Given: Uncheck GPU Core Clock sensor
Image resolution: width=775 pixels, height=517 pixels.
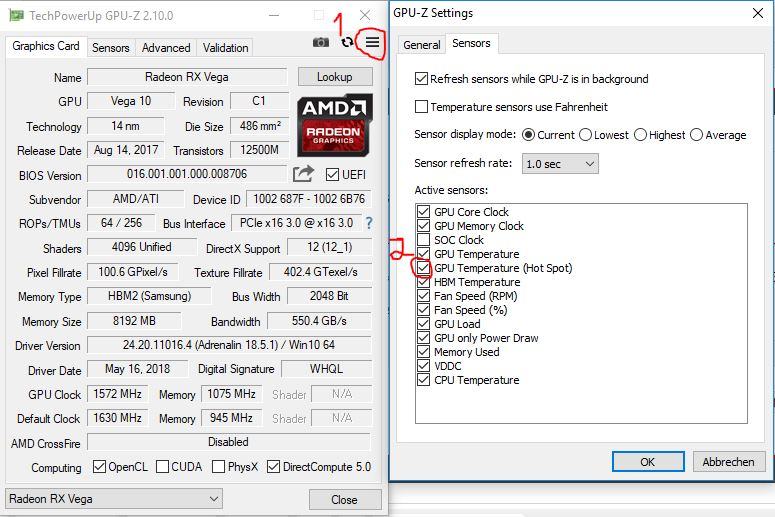Looking at the screenshot, I should 424,212.
